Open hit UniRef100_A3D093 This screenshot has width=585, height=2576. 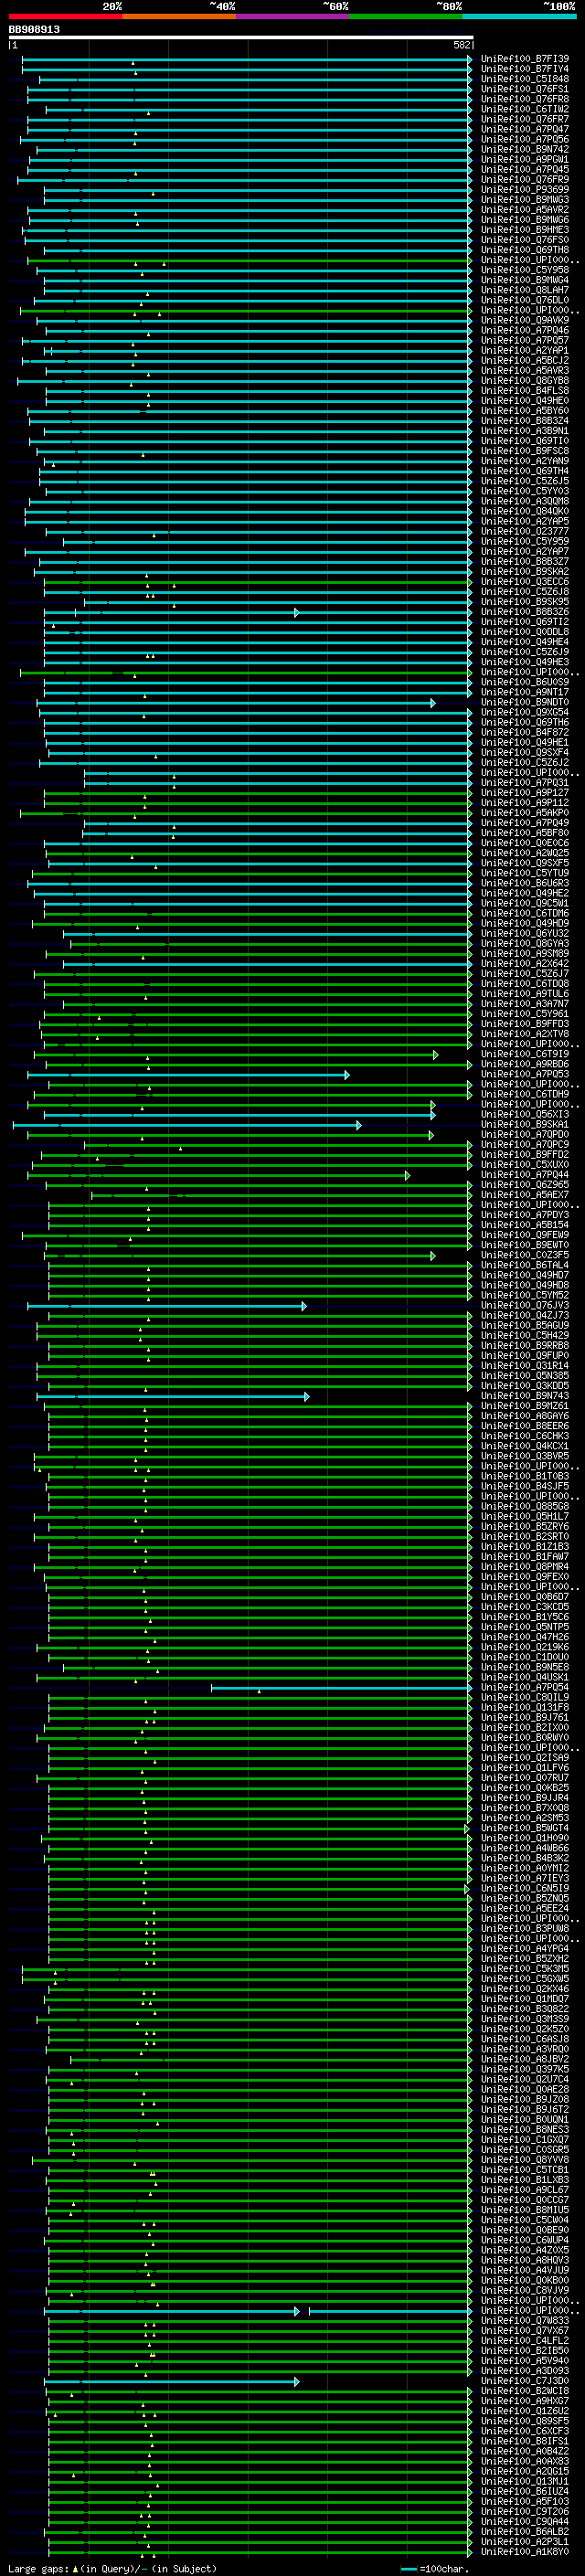(525, 2371)
